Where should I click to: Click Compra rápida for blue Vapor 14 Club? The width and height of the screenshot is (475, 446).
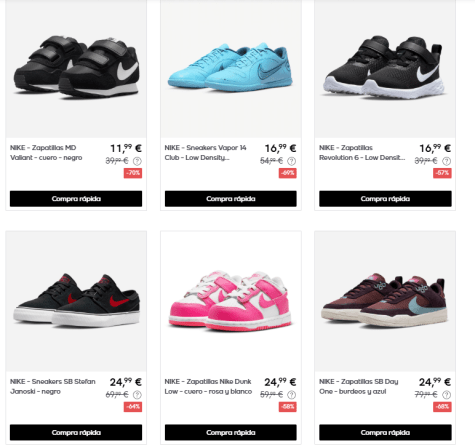pyautogui.click(x=231, y=199)
